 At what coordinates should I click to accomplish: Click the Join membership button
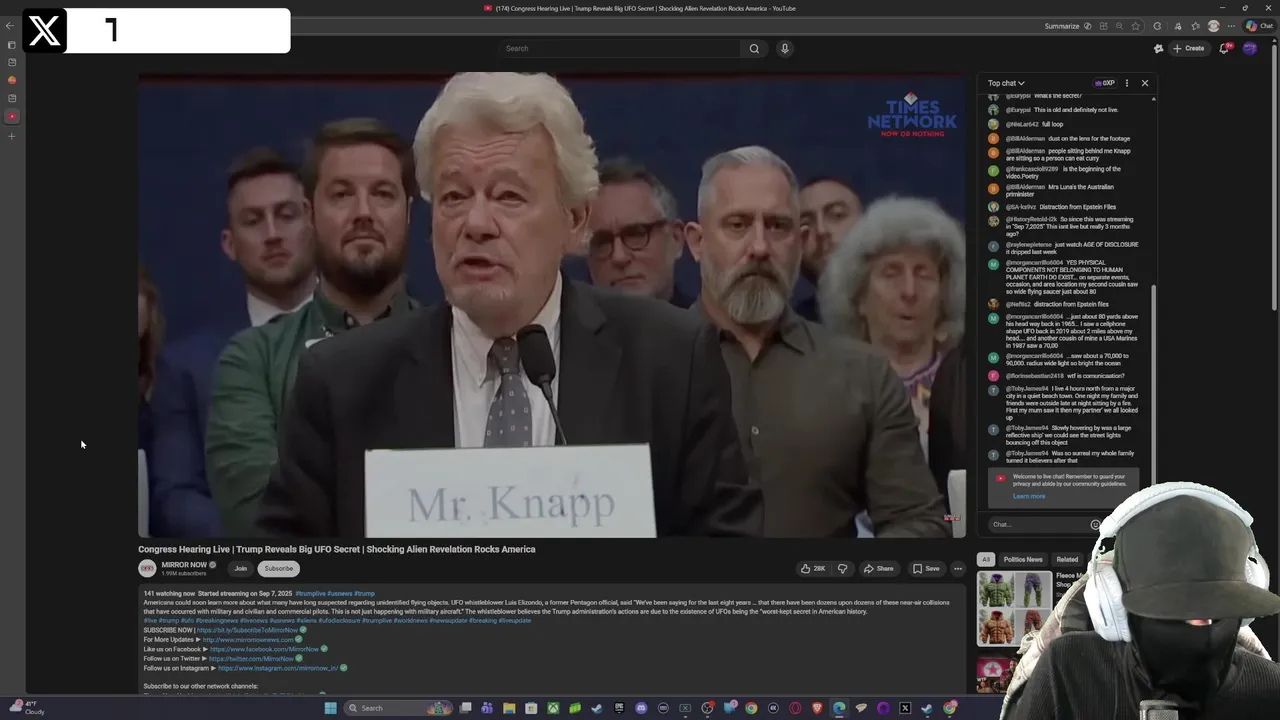pyautogui.click(x=240, y=568)
